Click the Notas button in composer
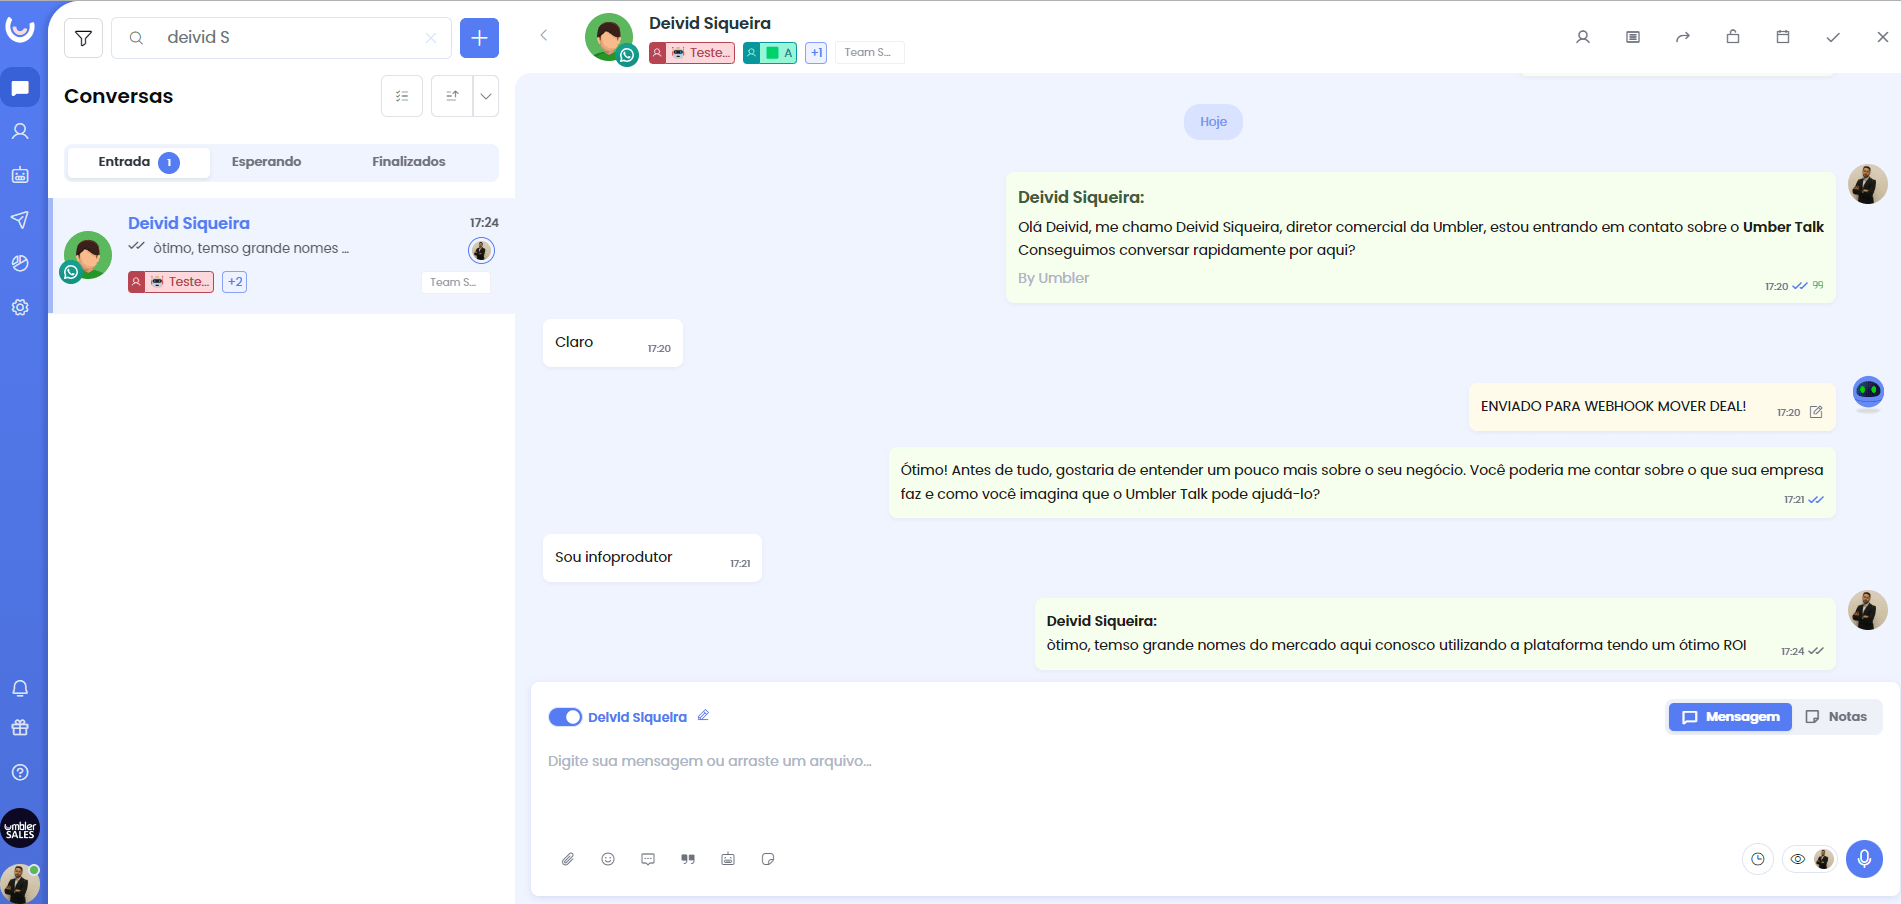Viewport: 1901px width, 904px height. click(1836, 717)
